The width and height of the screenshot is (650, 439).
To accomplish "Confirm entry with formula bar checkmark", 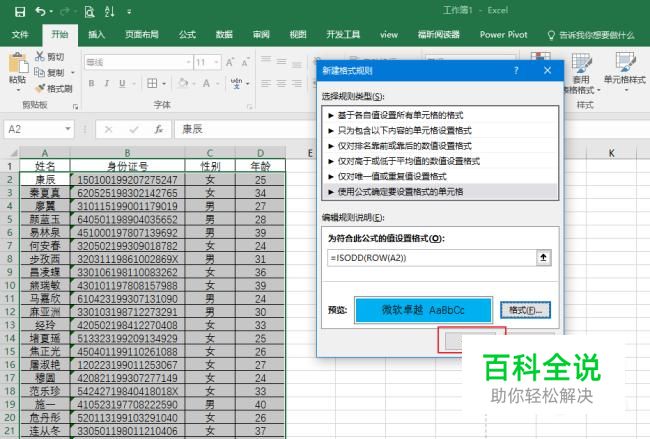I will point(133,130).
